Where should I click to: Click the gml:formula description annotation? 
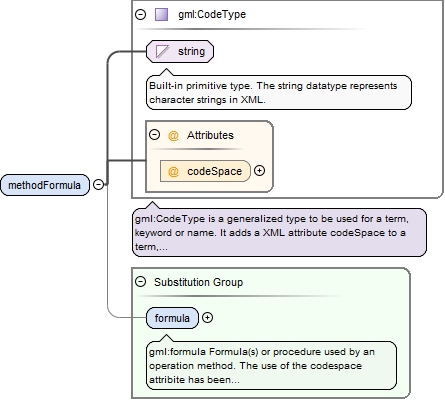[271, 365]
